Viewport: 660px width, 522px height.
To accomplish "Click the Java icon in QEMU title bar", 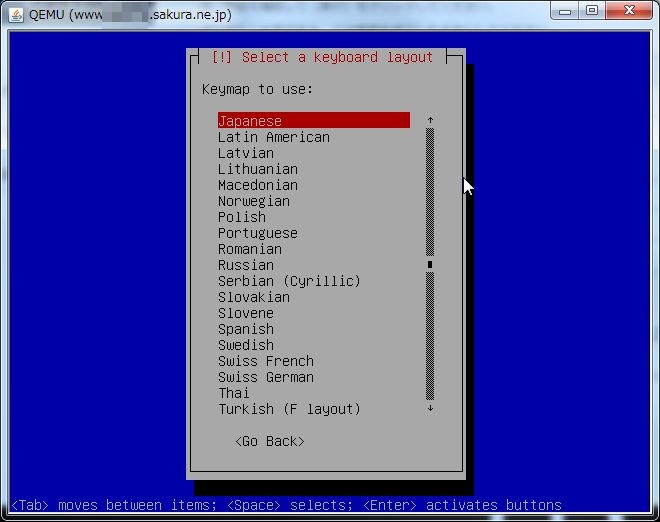I will click(16, 15).
